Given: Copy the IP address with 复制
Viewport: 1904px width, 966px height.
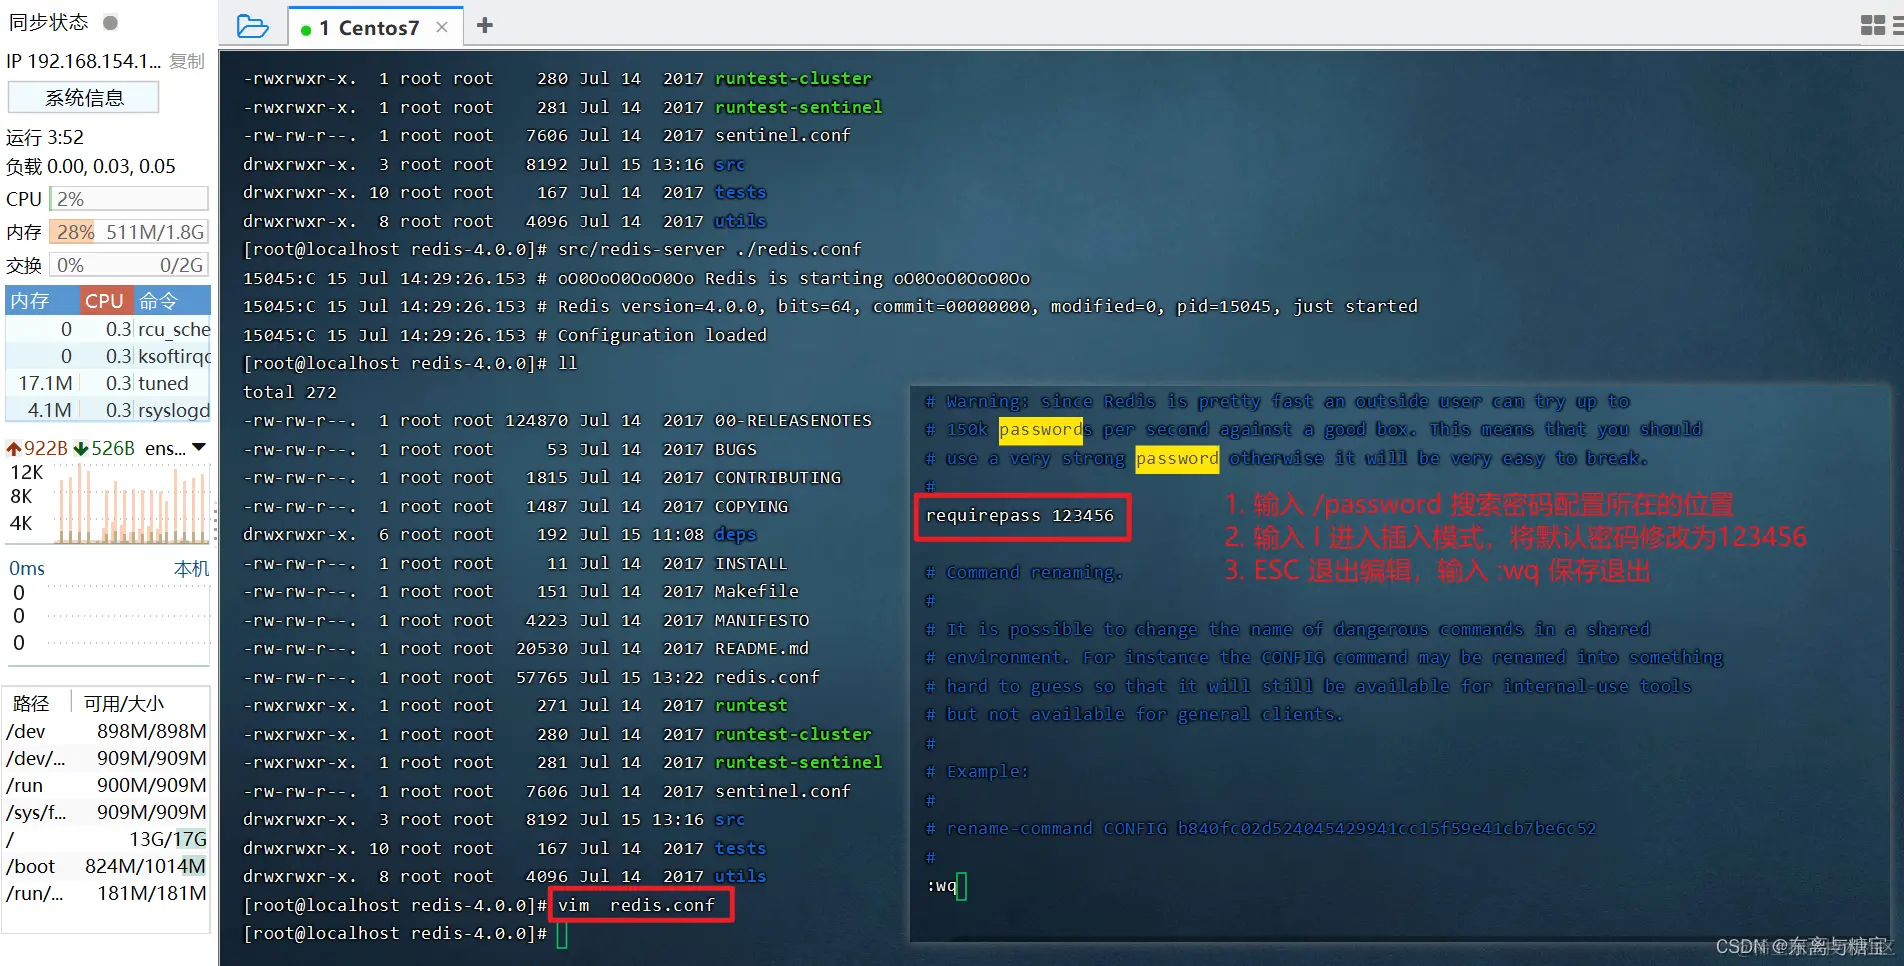Looking at the screenshot, I should 187,61.
